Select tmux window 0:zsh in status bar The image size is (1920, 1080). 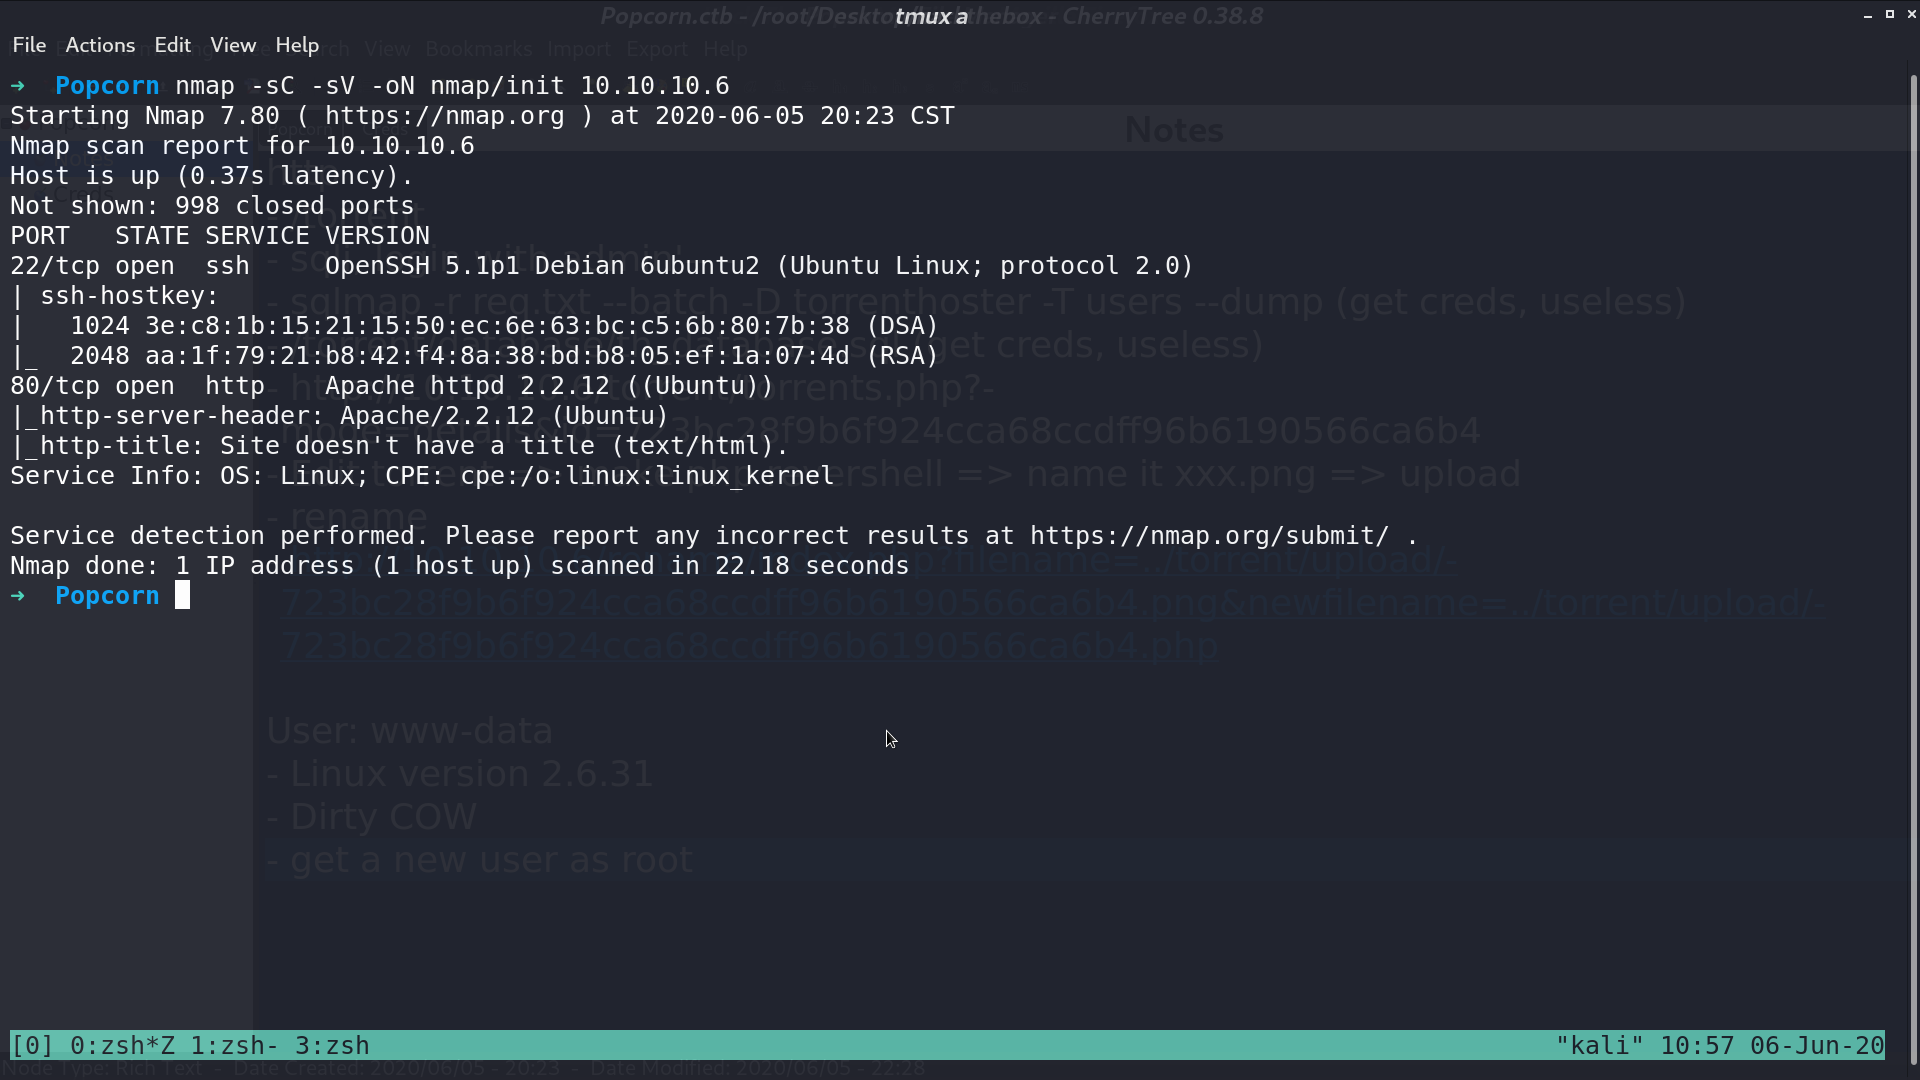coord(122,1046)
